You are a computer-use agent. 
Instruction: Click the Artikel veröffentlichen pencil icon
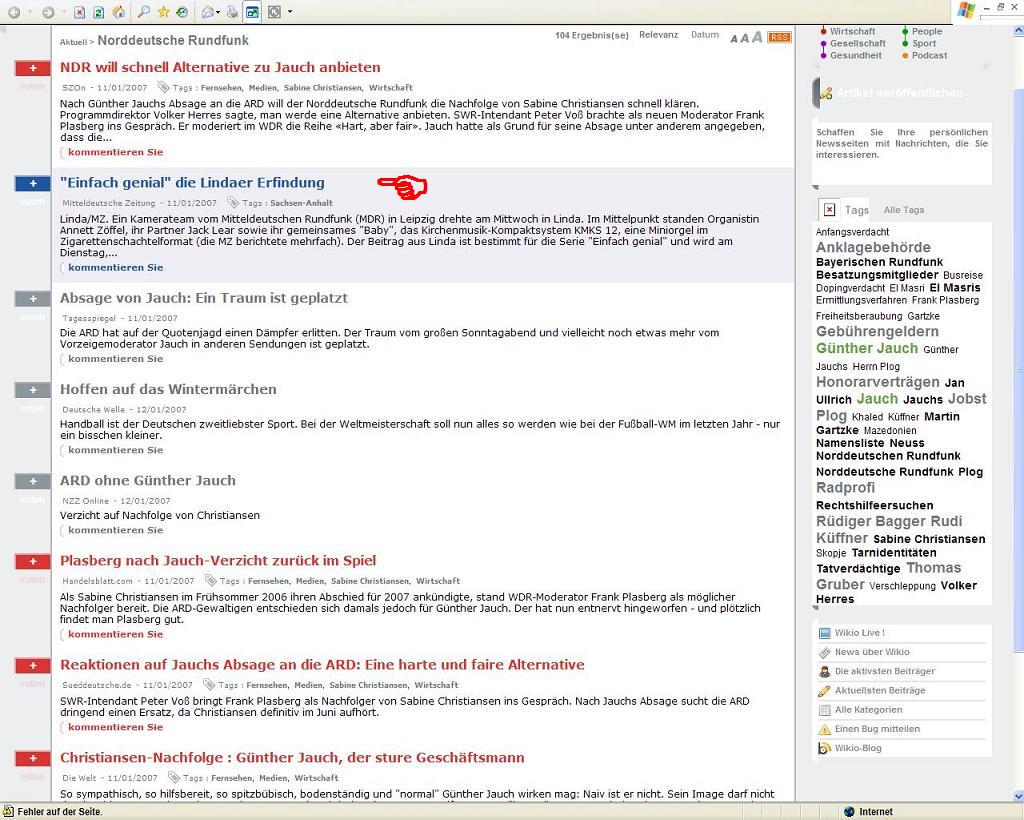coord(825,93)
